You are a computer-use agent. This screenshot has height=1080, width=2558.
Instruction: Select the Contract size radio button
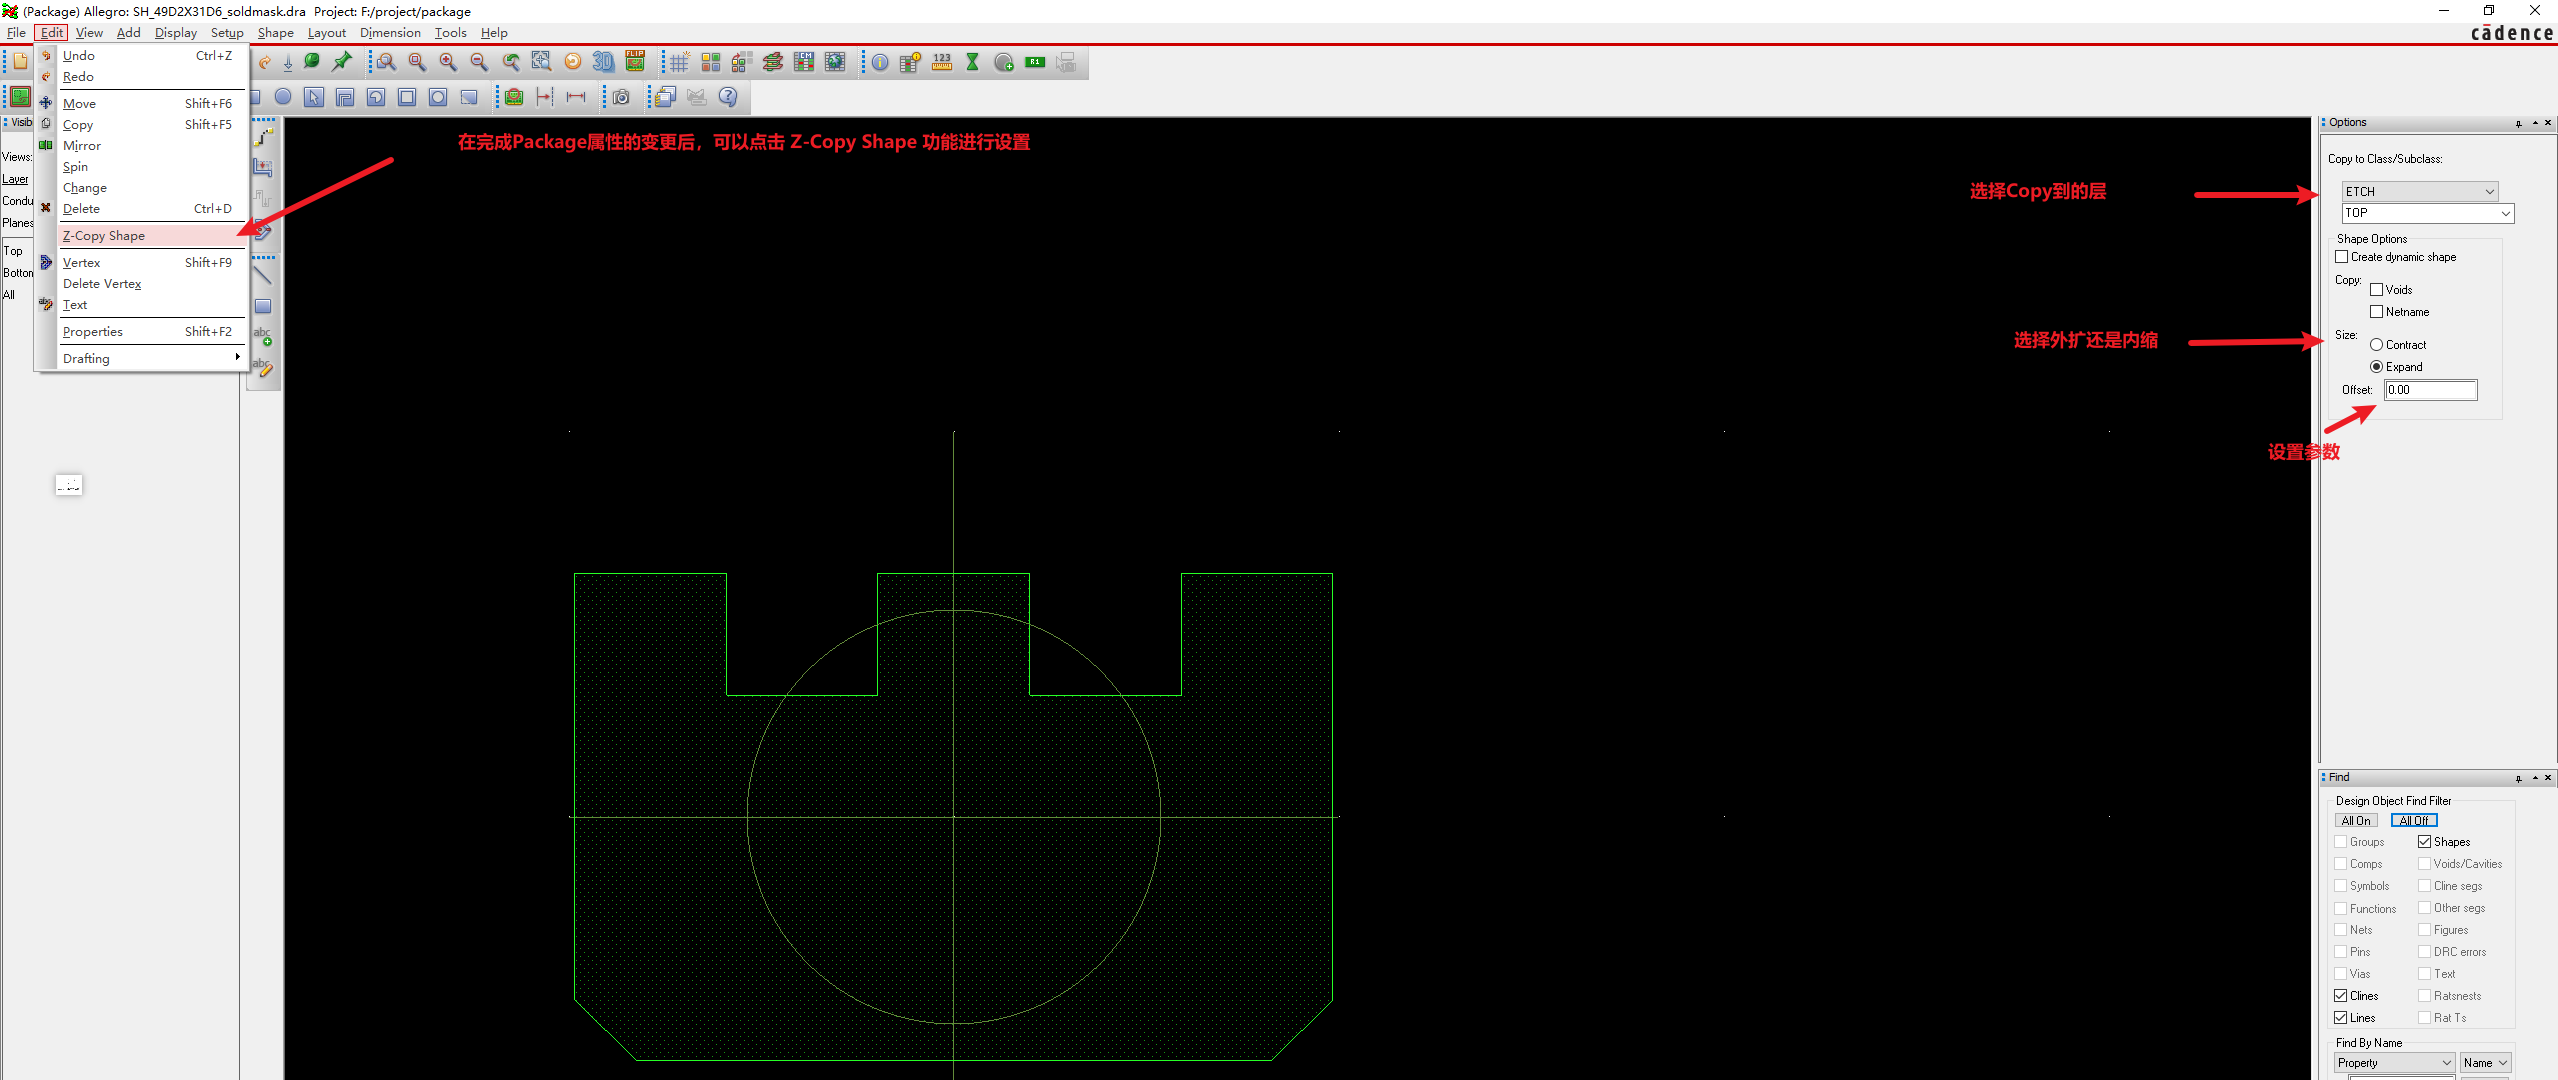[2376, 345]
